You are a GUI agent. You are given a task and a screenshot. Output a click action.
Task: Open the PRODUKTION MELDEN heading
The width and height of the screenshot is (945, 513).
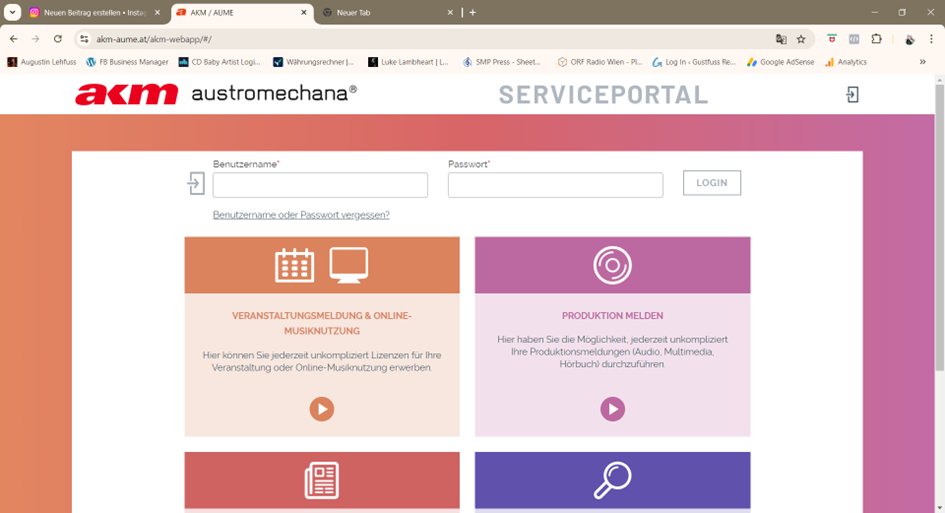click(x=612, y=316)
